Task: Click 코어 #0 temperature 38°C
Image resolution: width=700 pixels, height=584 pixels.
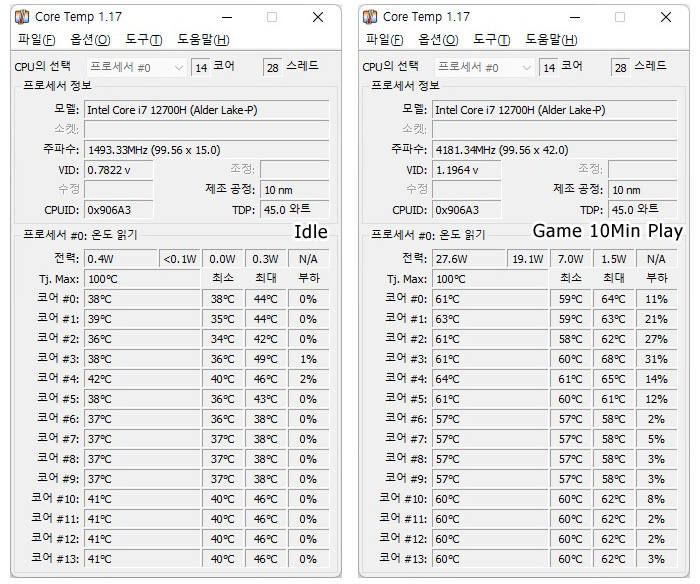Action: pyautogui.click(x=142, y=299)
